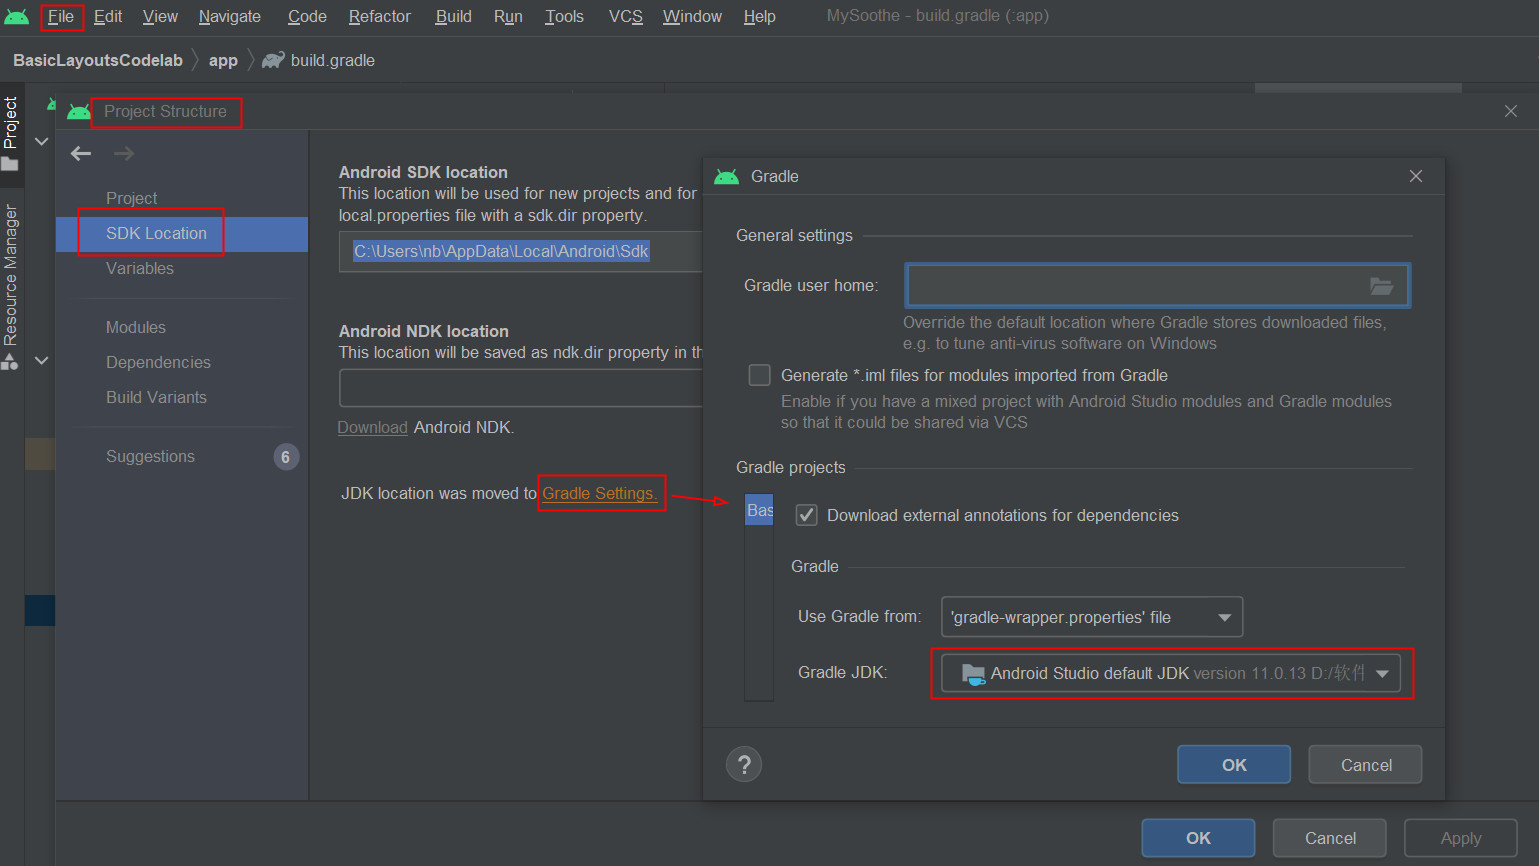Open the Edit menu
Screen dimensions: 1539x866
point(108,17)
